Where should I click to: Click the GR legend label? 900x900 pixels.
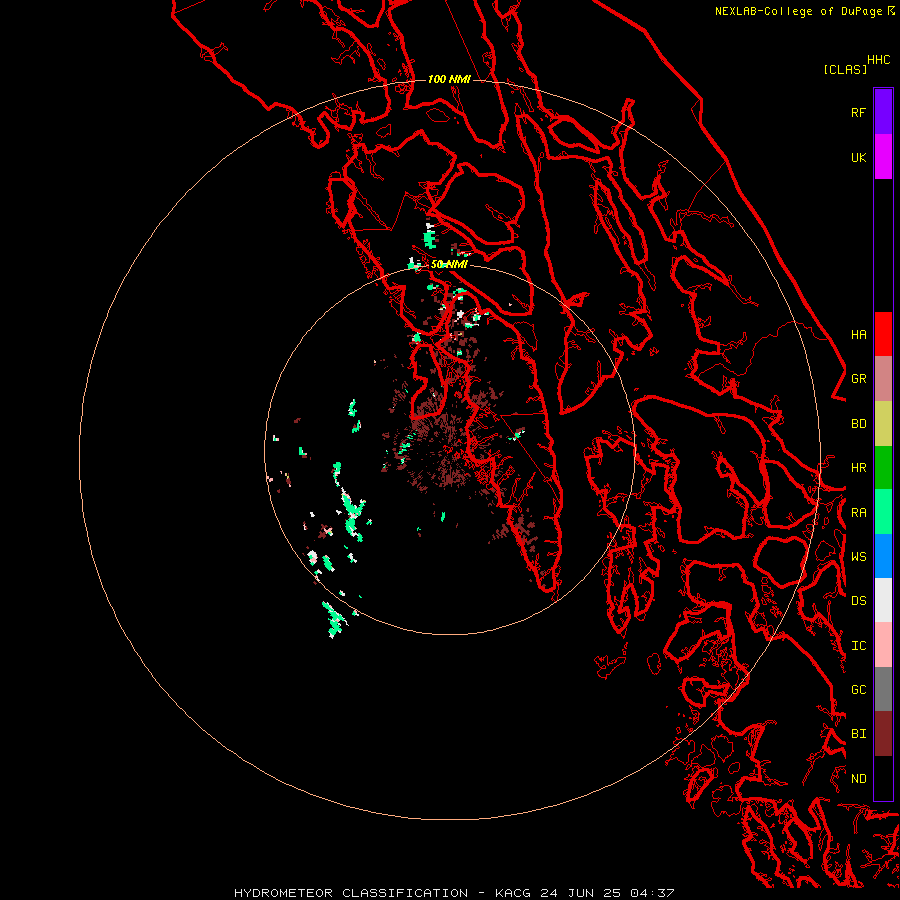pyautogui.click(x=858, y=379)
